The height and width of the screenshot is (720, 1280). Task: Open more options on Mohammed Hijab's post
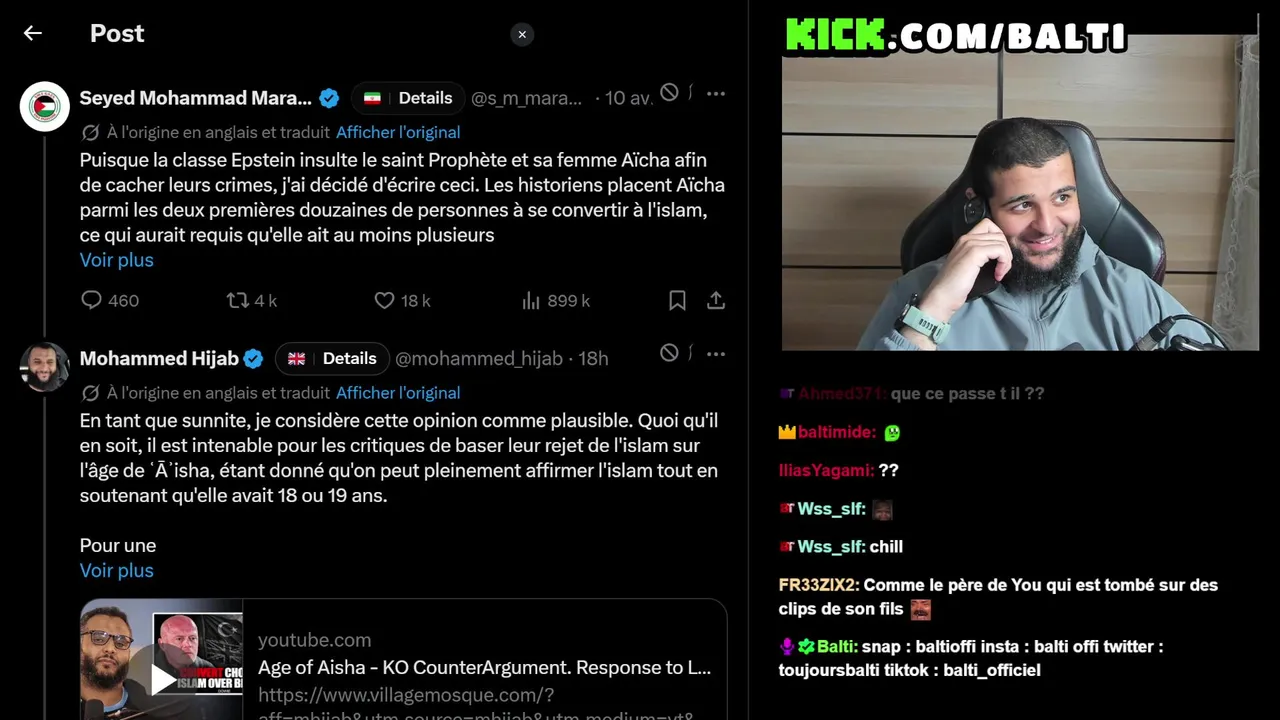[716, 354]
